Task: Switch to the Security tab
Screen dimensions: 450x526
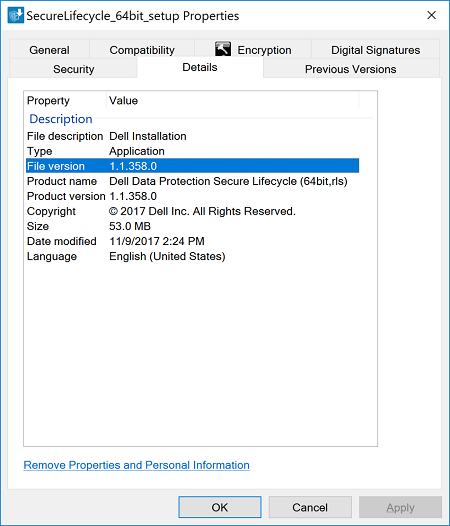Action: click(x=73, y=69)
